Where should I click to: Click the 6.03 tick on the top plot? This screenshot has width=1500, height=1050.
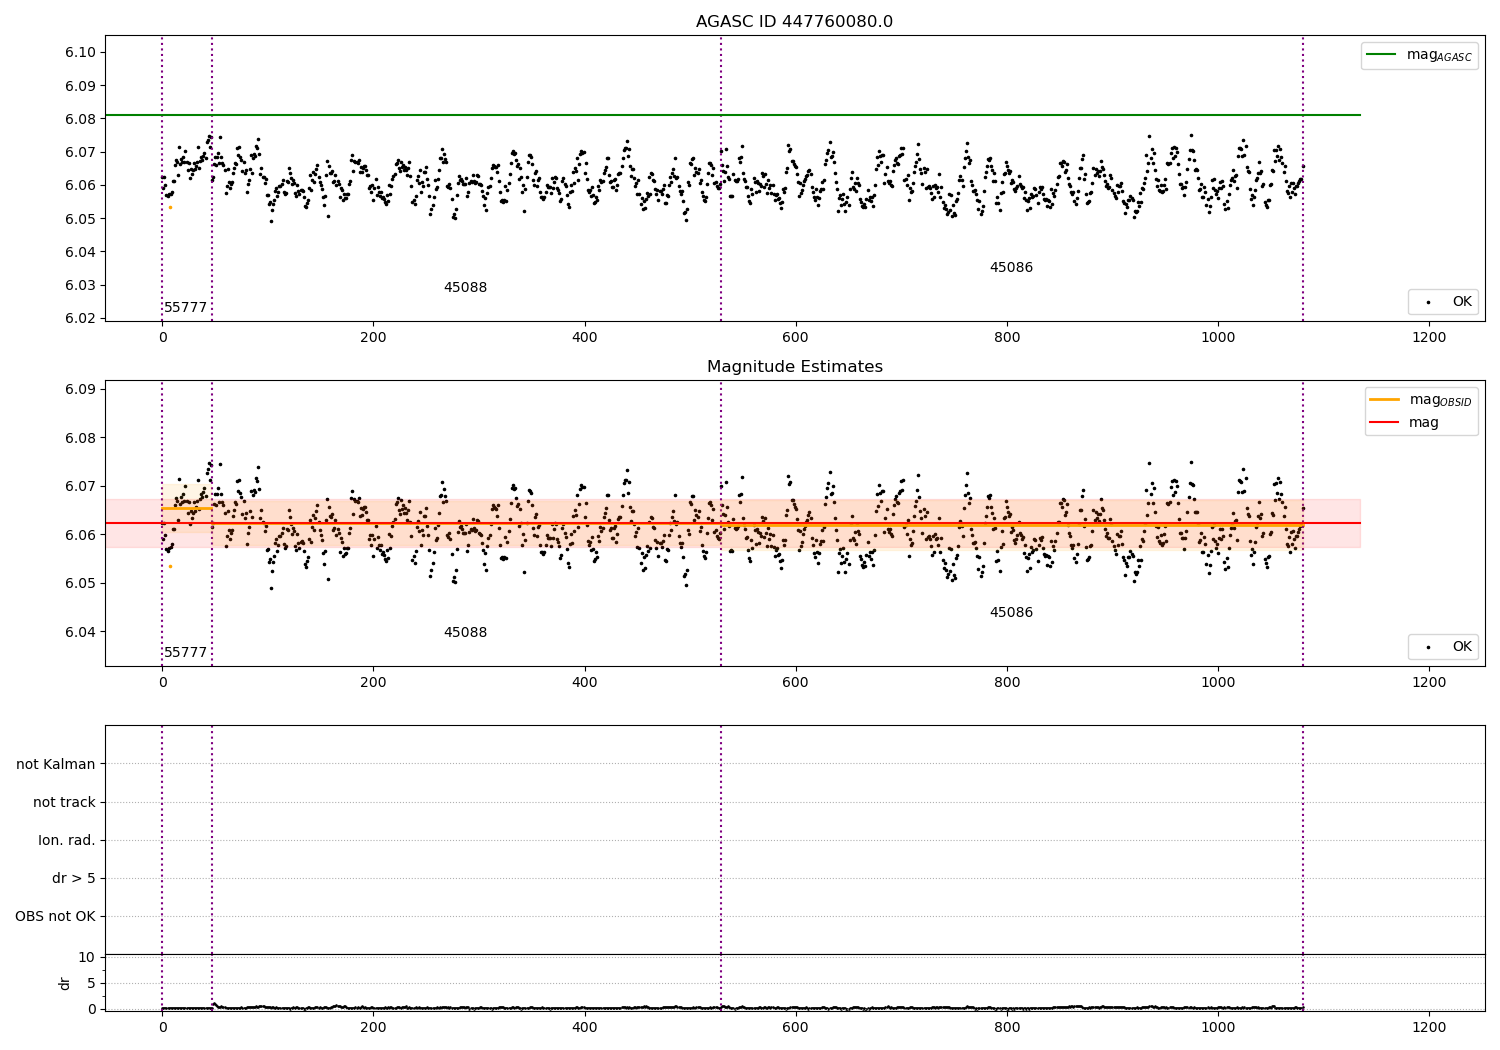tap(79, 285)
